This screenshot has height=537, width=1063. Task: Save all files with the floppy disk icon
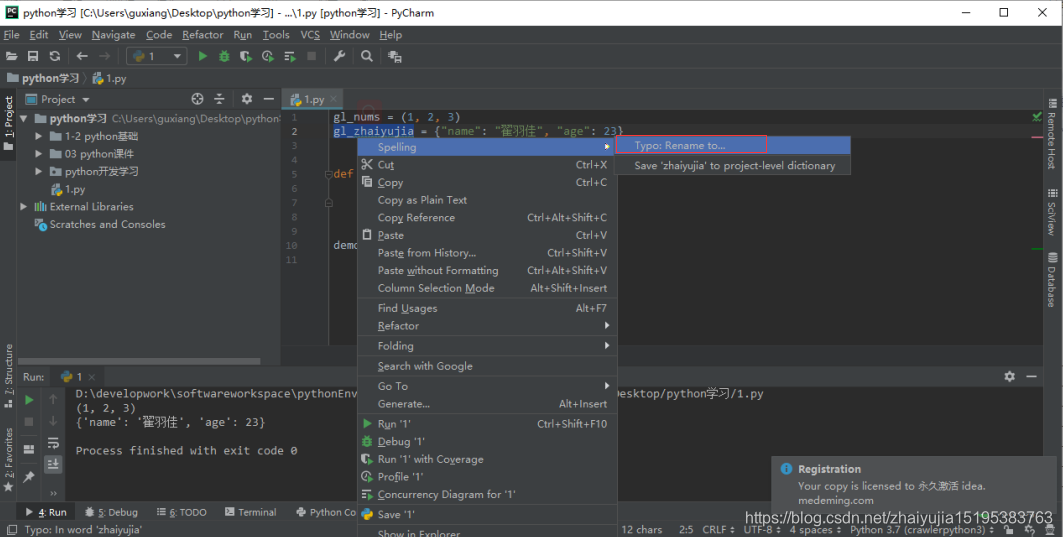click(x=33, y=56)
